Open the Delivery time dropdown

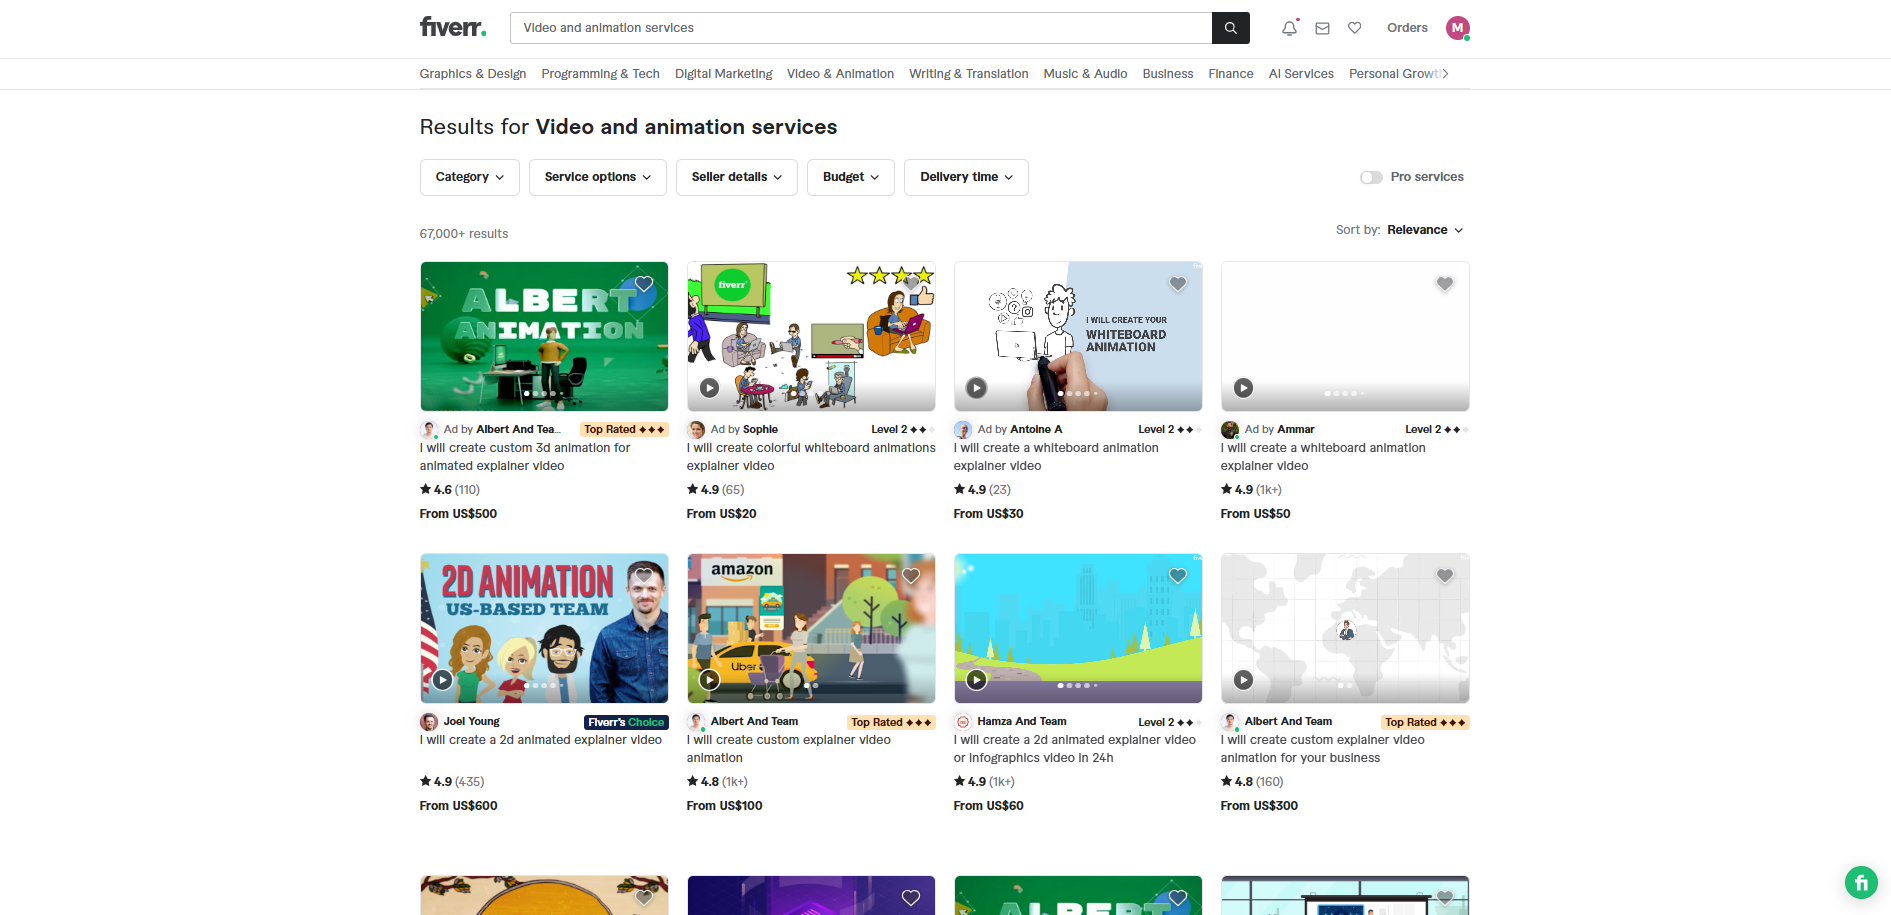point(966,177)
